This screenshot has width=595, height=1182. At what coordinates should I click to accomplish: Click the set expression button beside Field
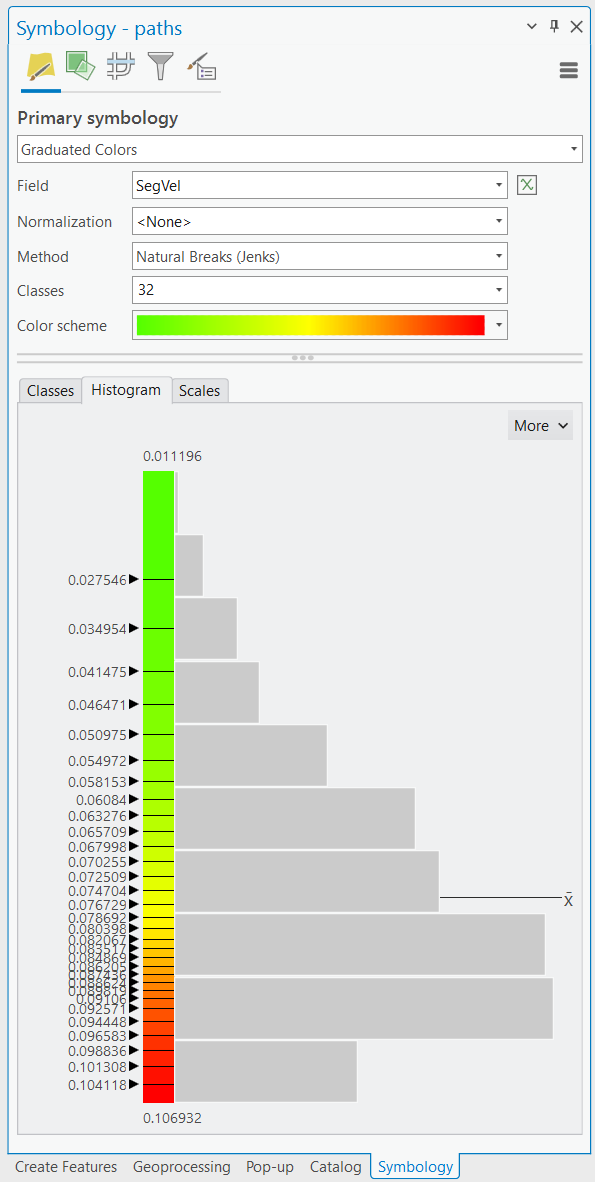(526, 185)
